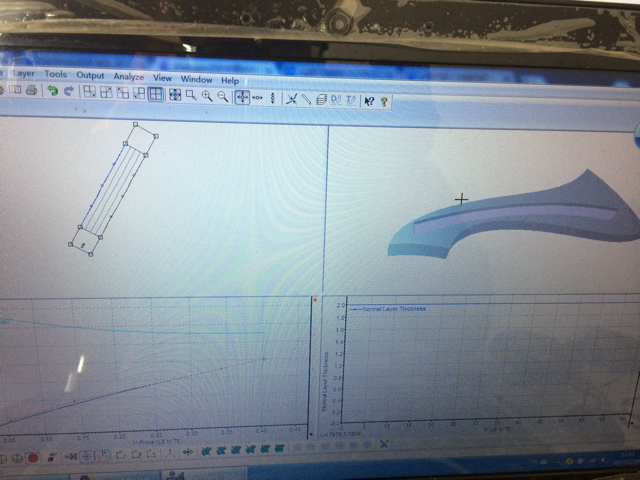
Task: Click the three-axis triad icon
Action: (170, 453)
